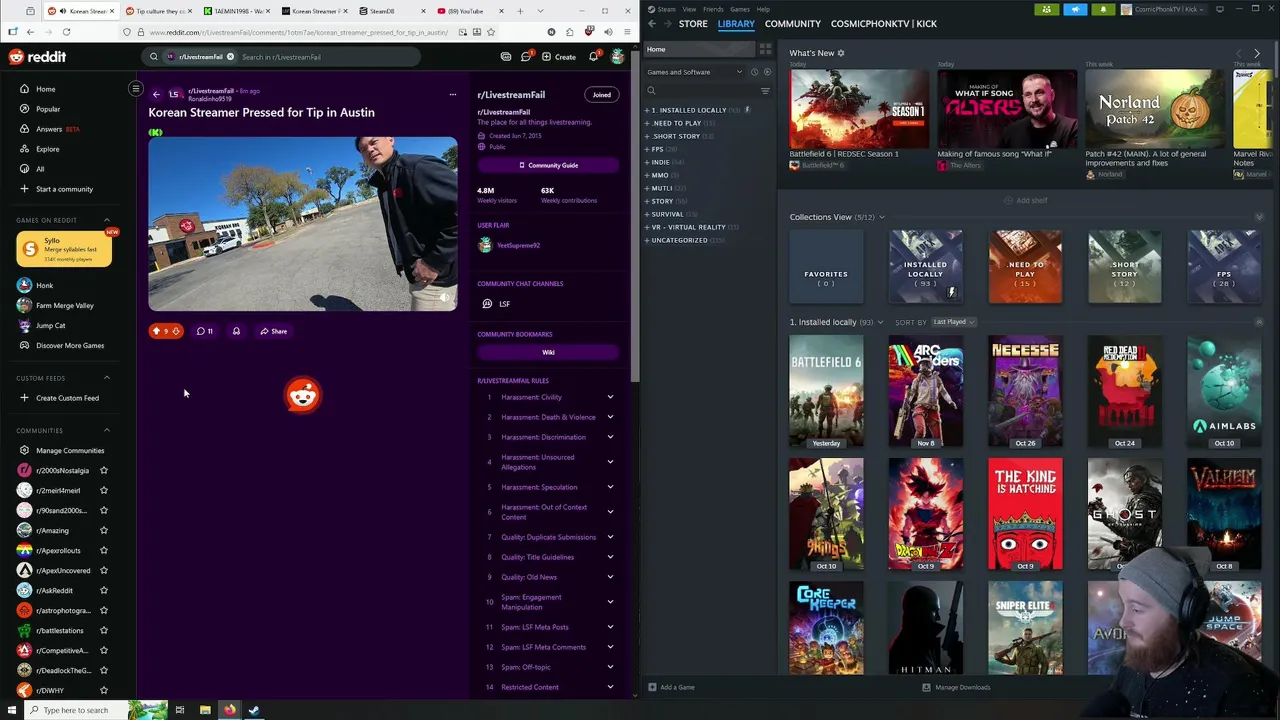Image resolution: width=1280 pixels, height=720 pixels.
Task: Click the Reddit logo in browser header
Action: [37, 57]
